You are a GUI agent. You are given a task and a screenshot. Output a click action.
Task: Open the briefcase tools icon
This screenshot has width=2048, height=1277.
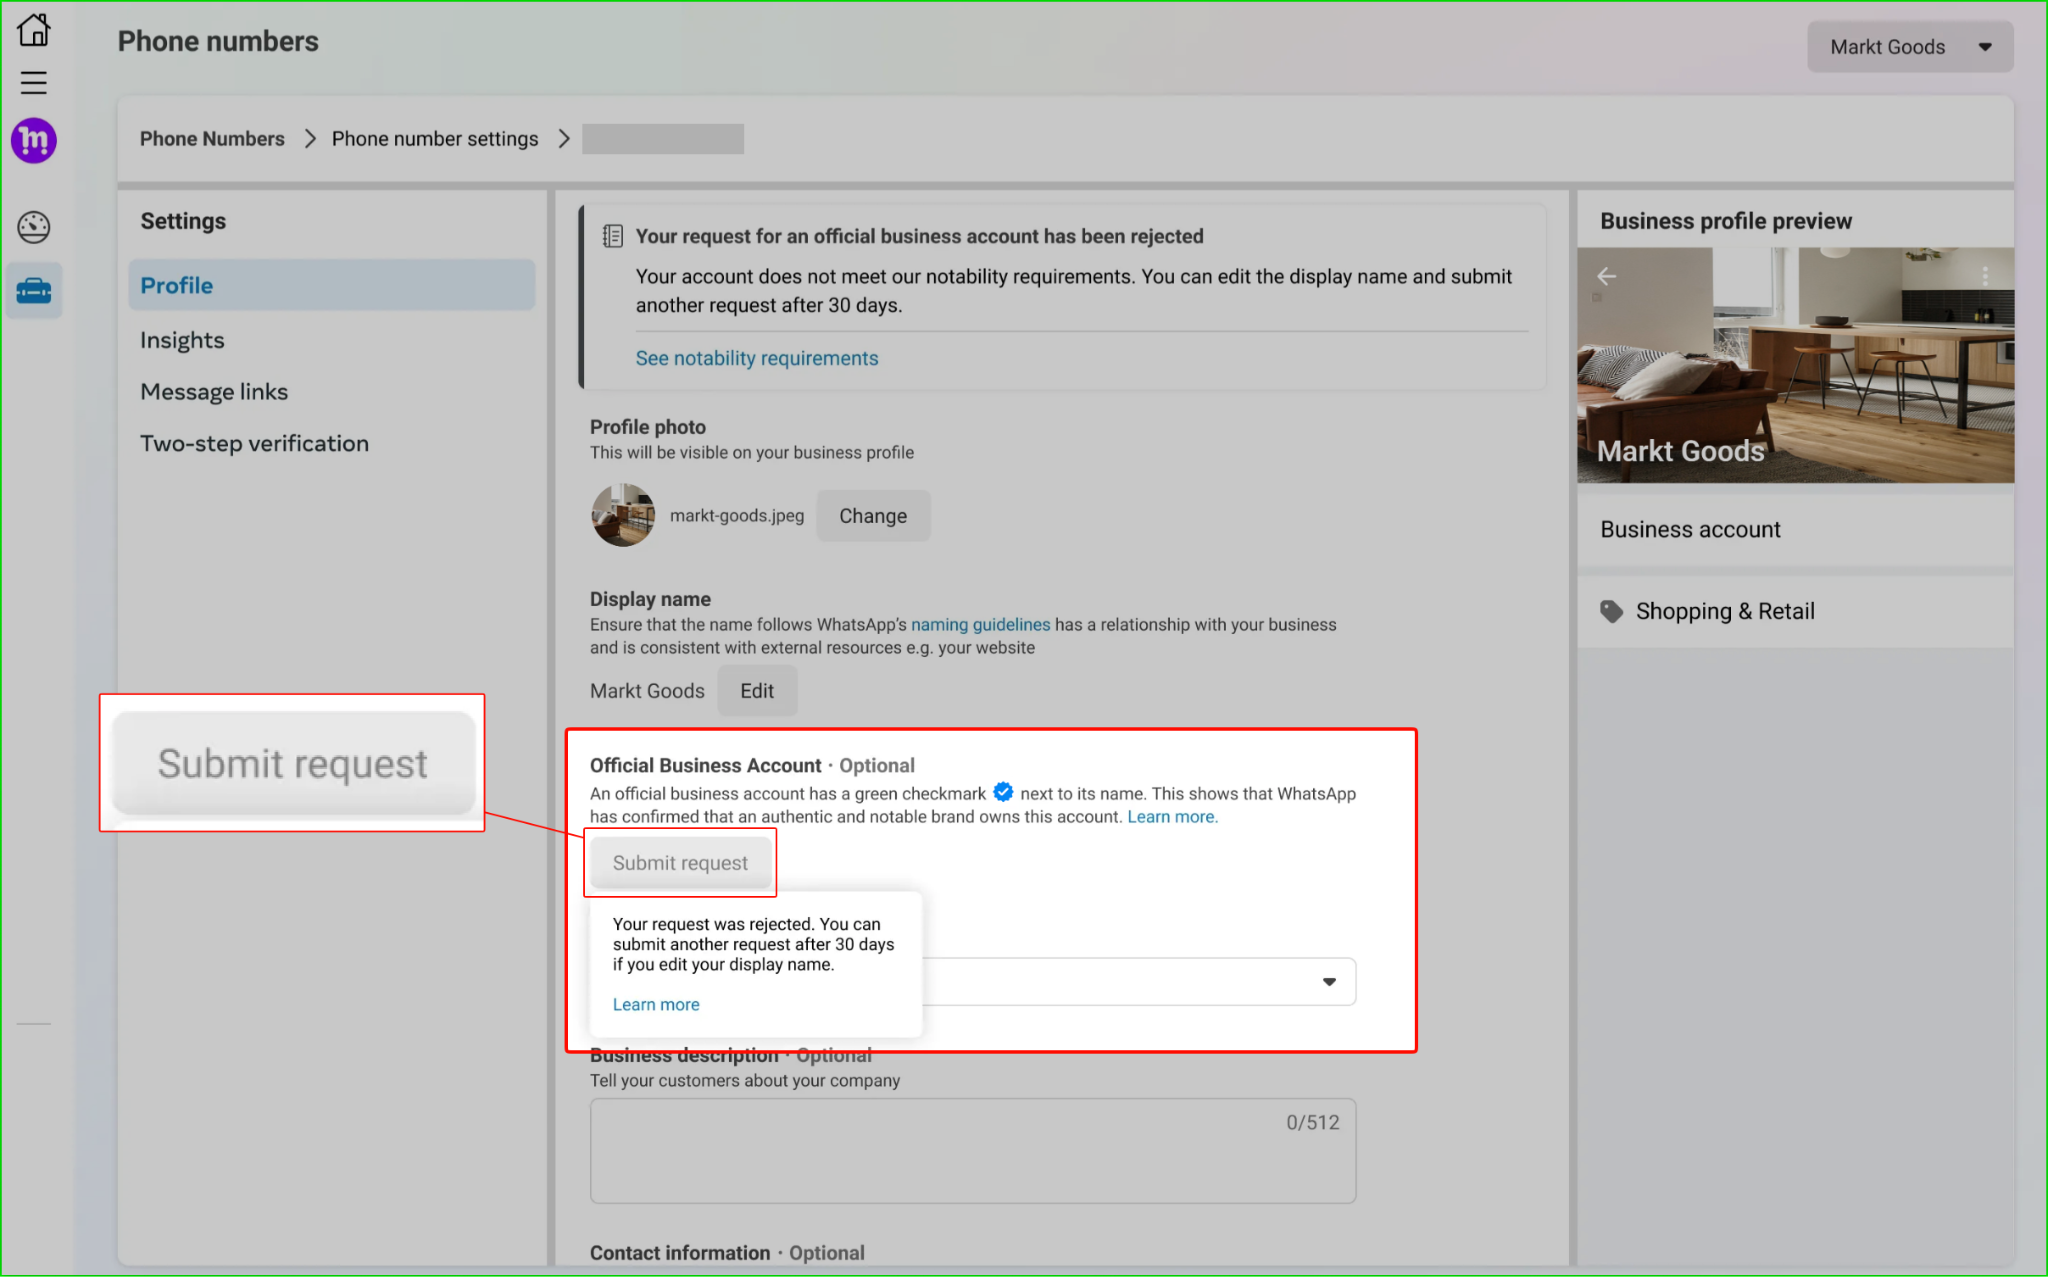pyautogui.click(x=33, y=291)
